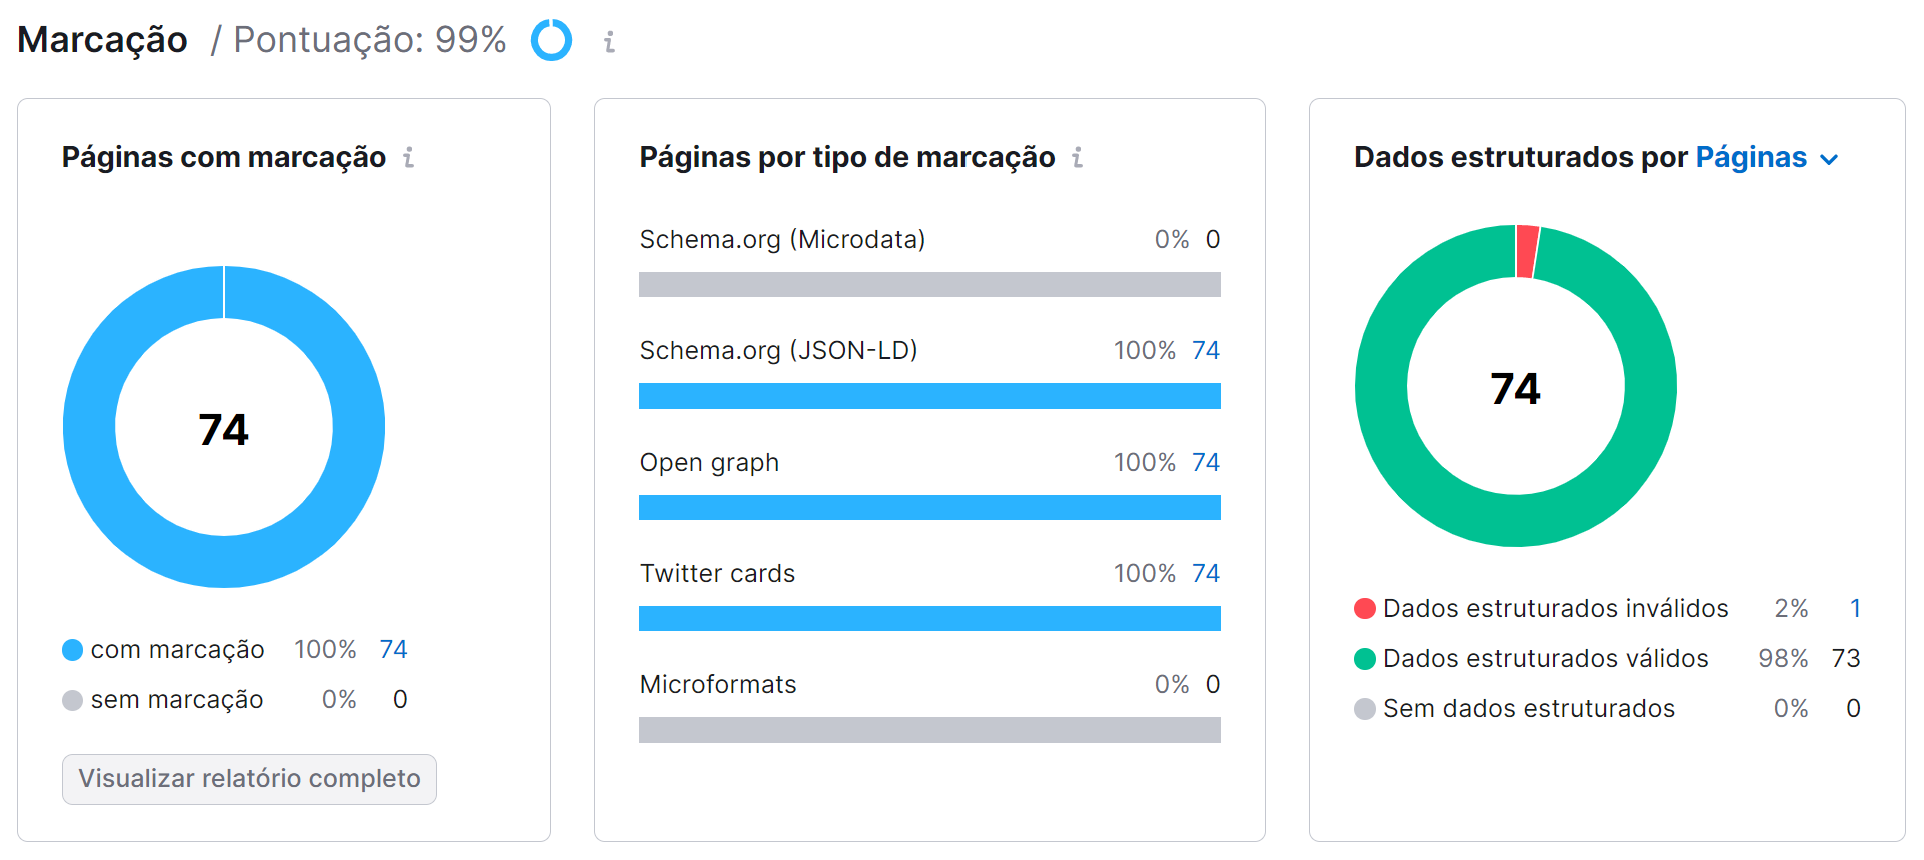Click the 1 link for invalid structured data
This screenshot has height=860, width=1924.
click(x=1855, y=607)
